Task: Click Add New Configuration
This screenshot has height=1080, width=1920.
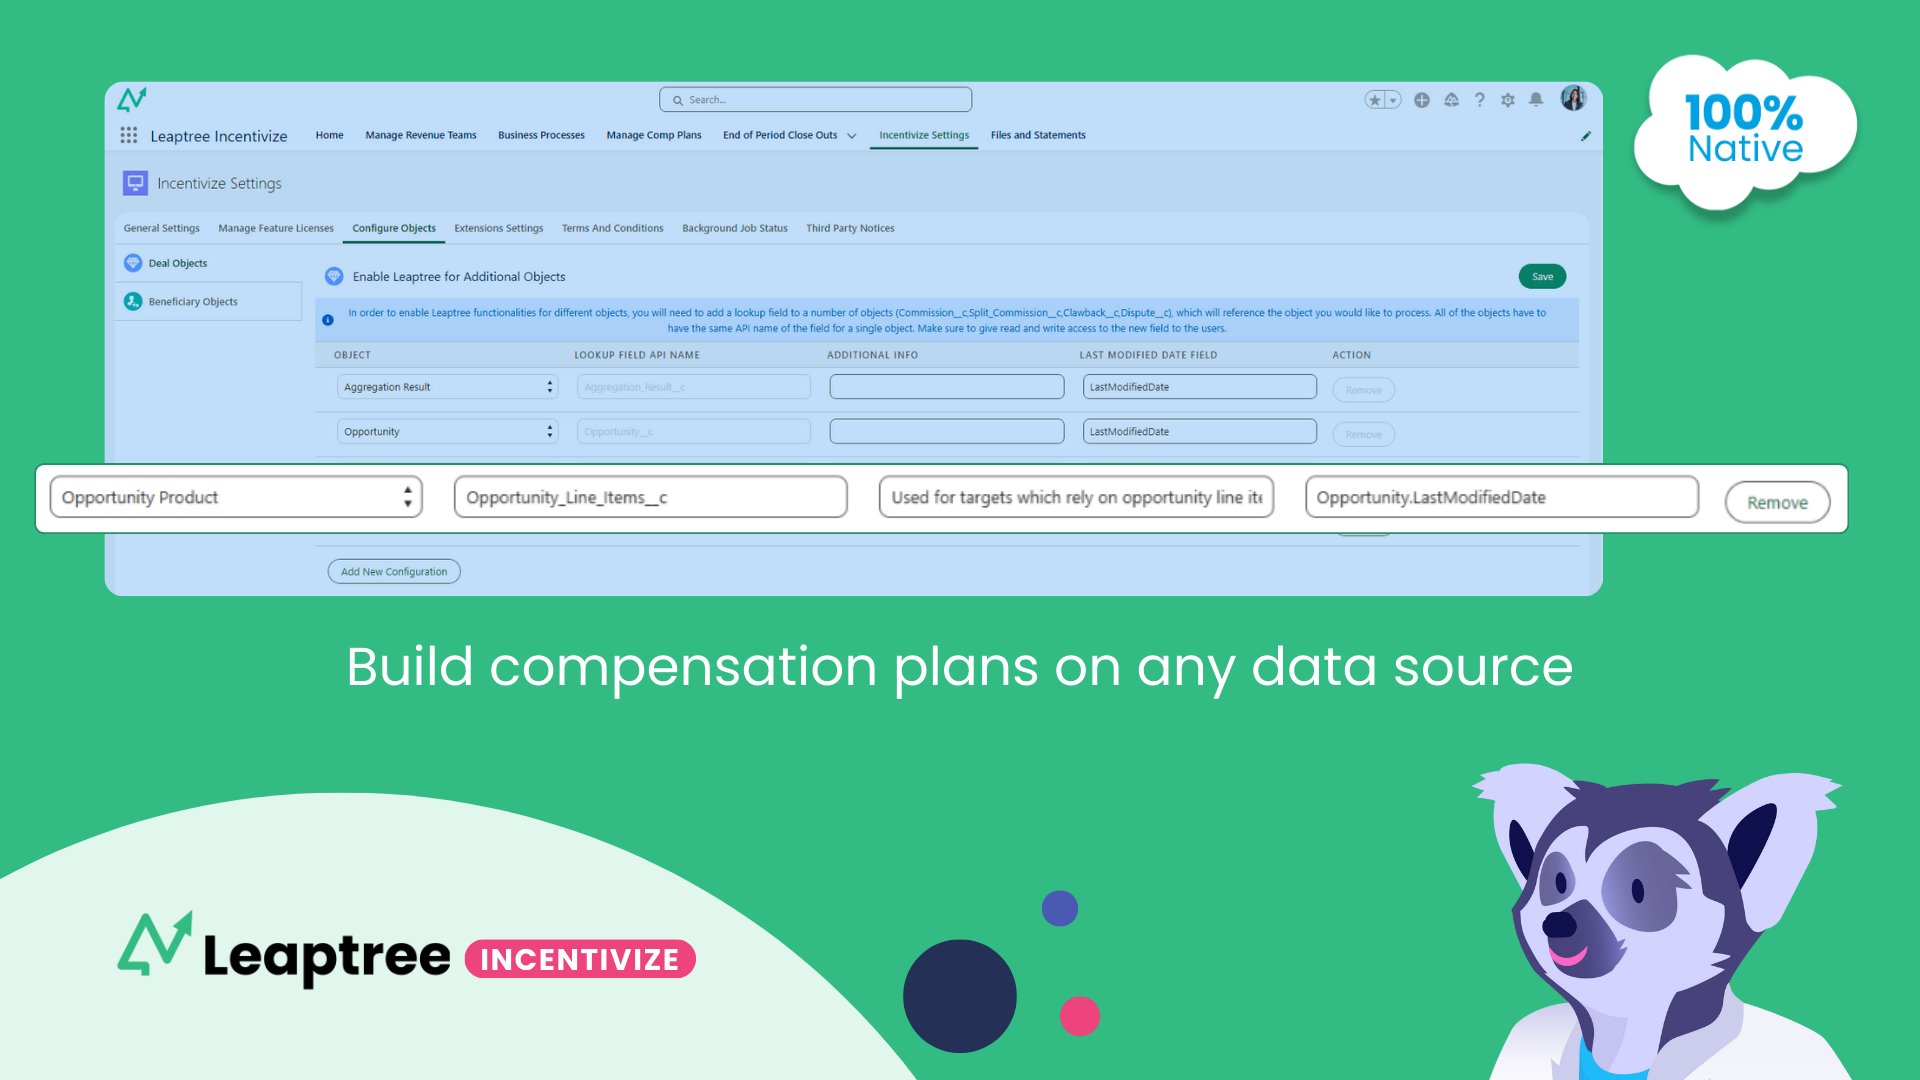Action: point(393,571)
